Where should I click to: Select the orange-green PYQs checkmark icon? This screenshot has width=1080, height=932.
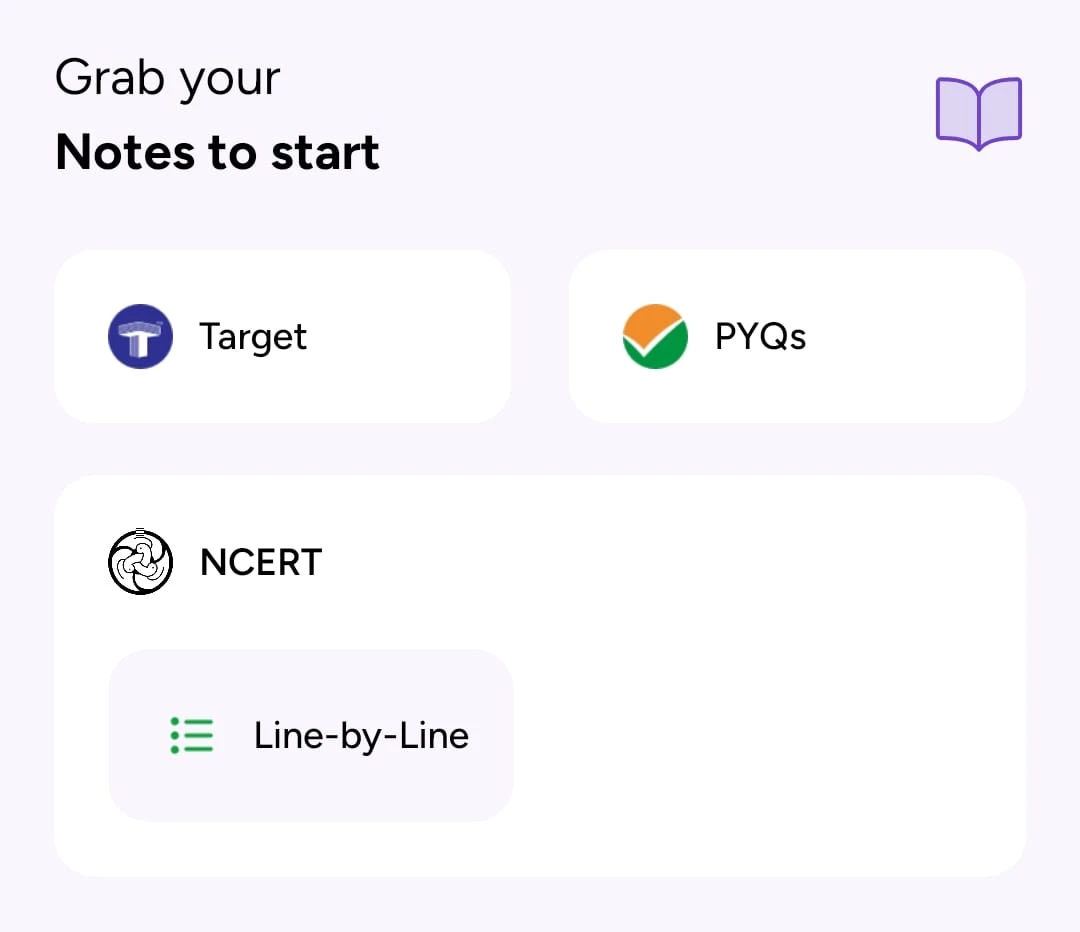tap(655, 336)
